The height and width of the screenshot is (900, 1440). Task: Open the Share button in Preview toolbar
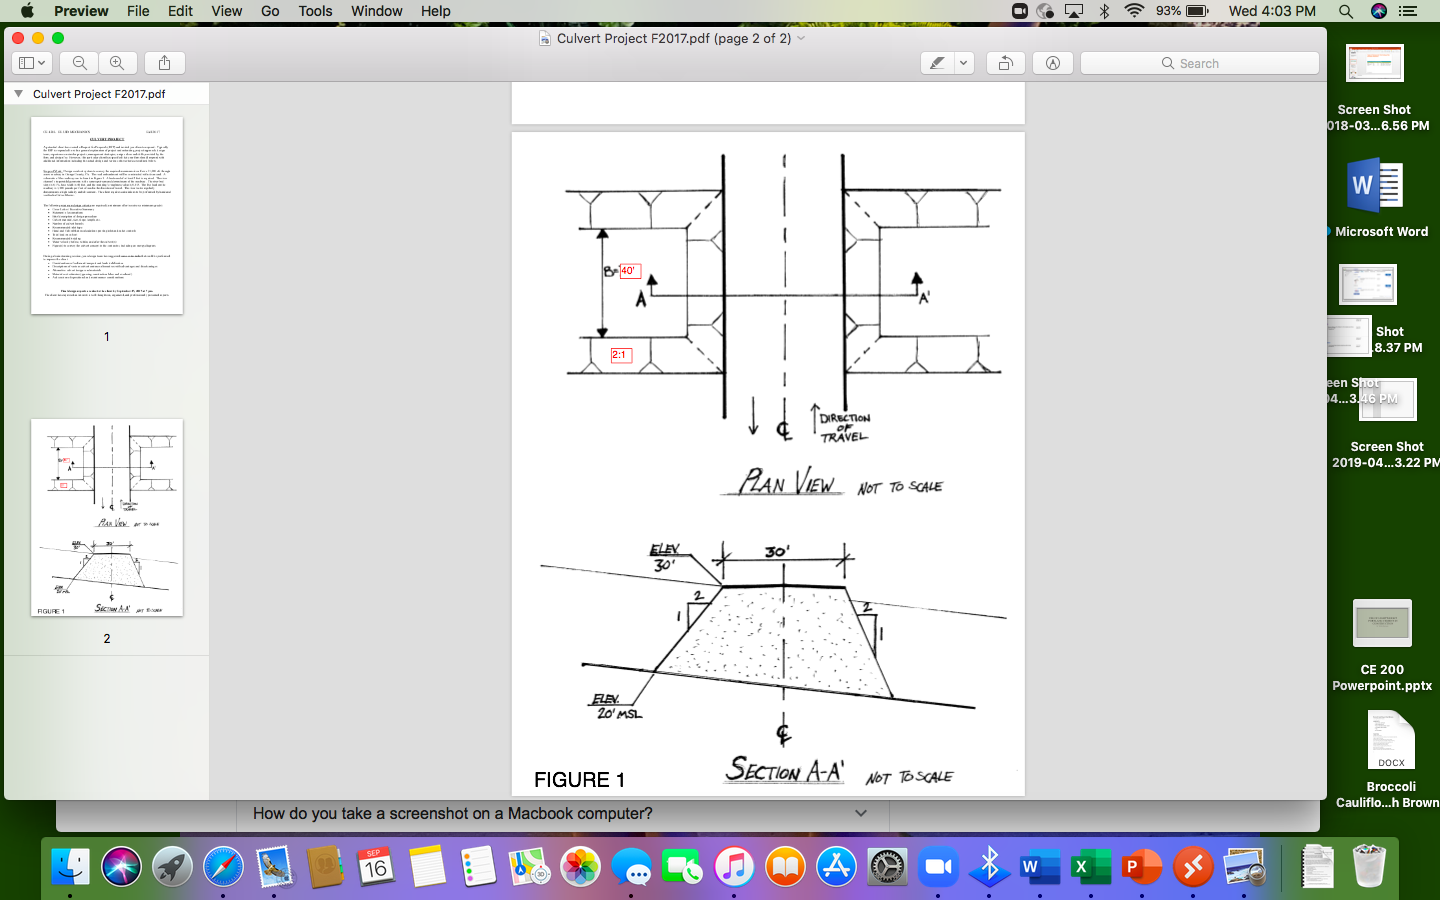pos(164,63)
